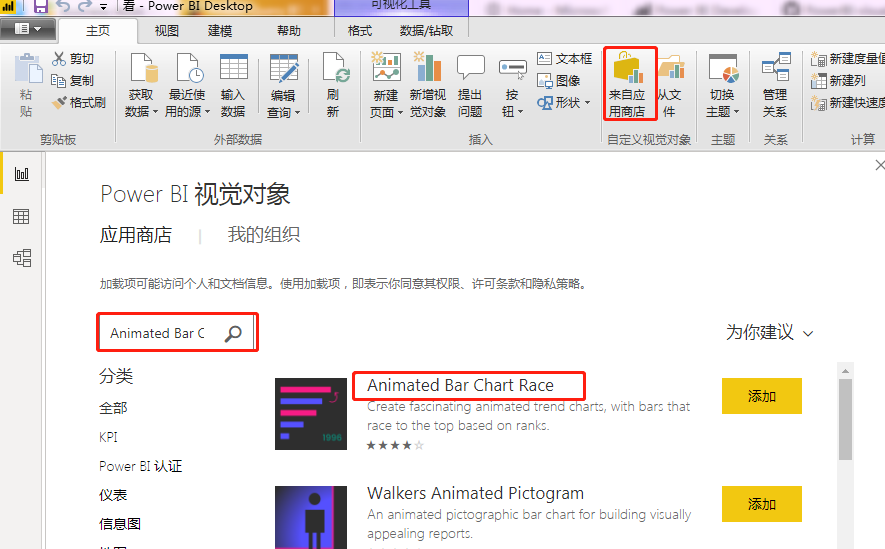Click the Save icon in title bar
Image resolution: width=885 pixels, height=549 pixels.
click(x=41, y=6)
